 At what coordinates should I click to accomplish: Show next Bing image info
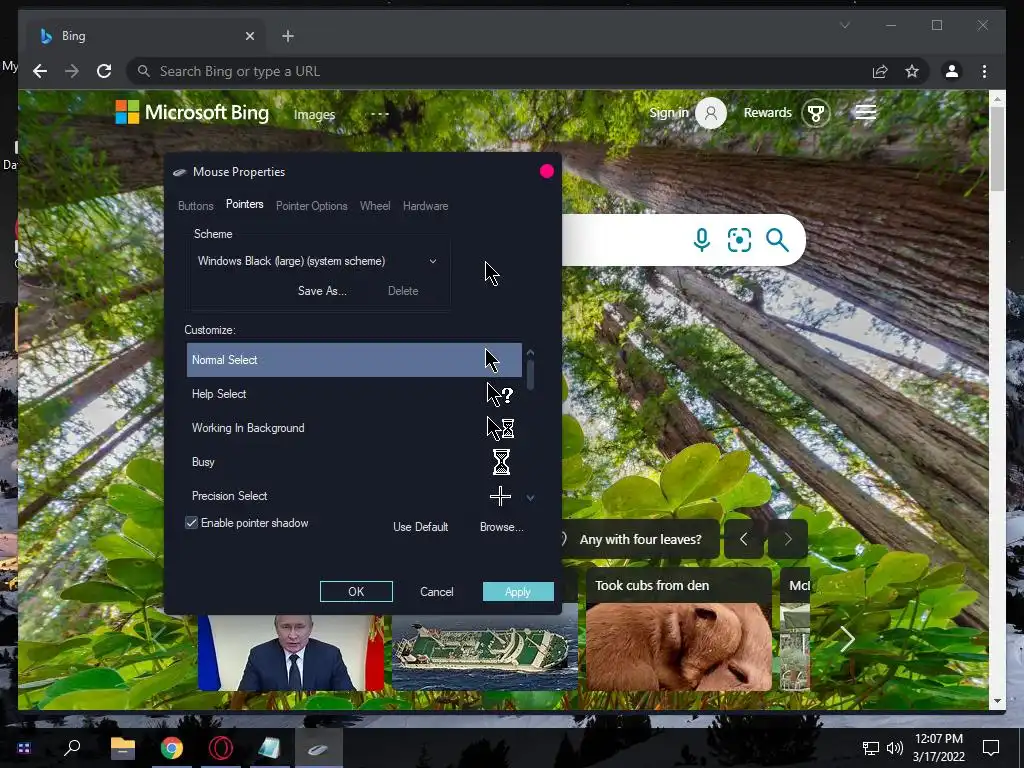[788, 539]
